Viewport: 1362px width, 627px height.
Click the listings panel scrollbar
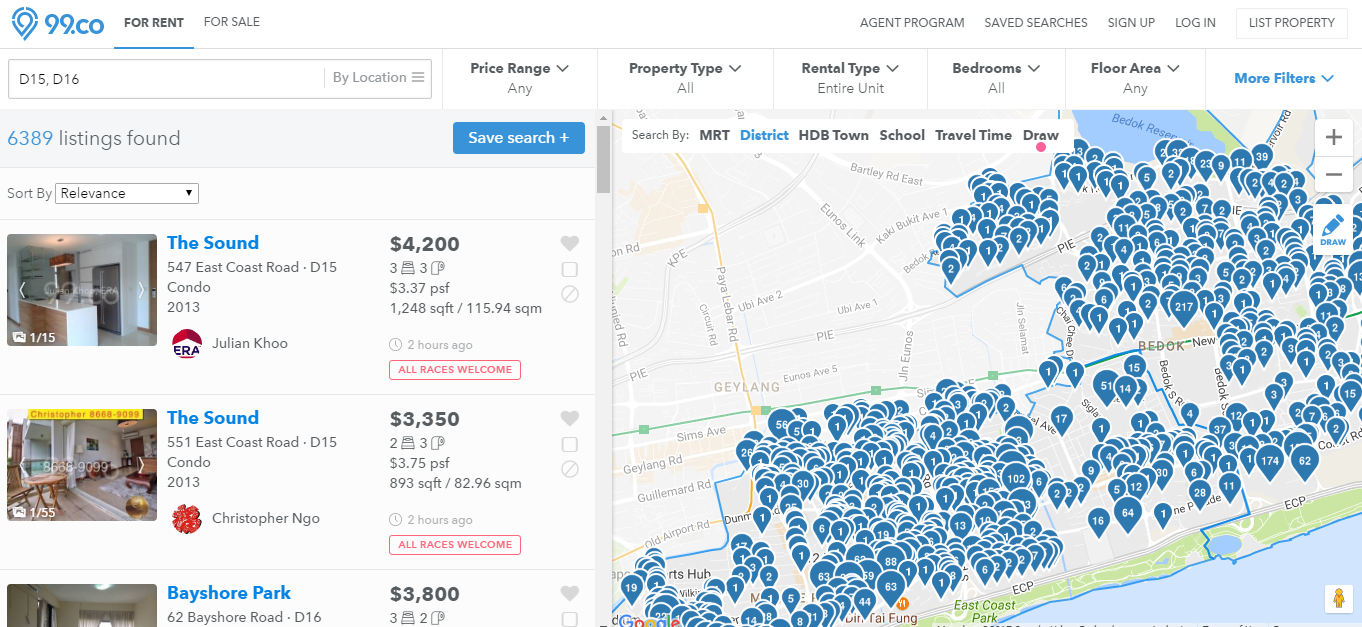tap(603, 160)
